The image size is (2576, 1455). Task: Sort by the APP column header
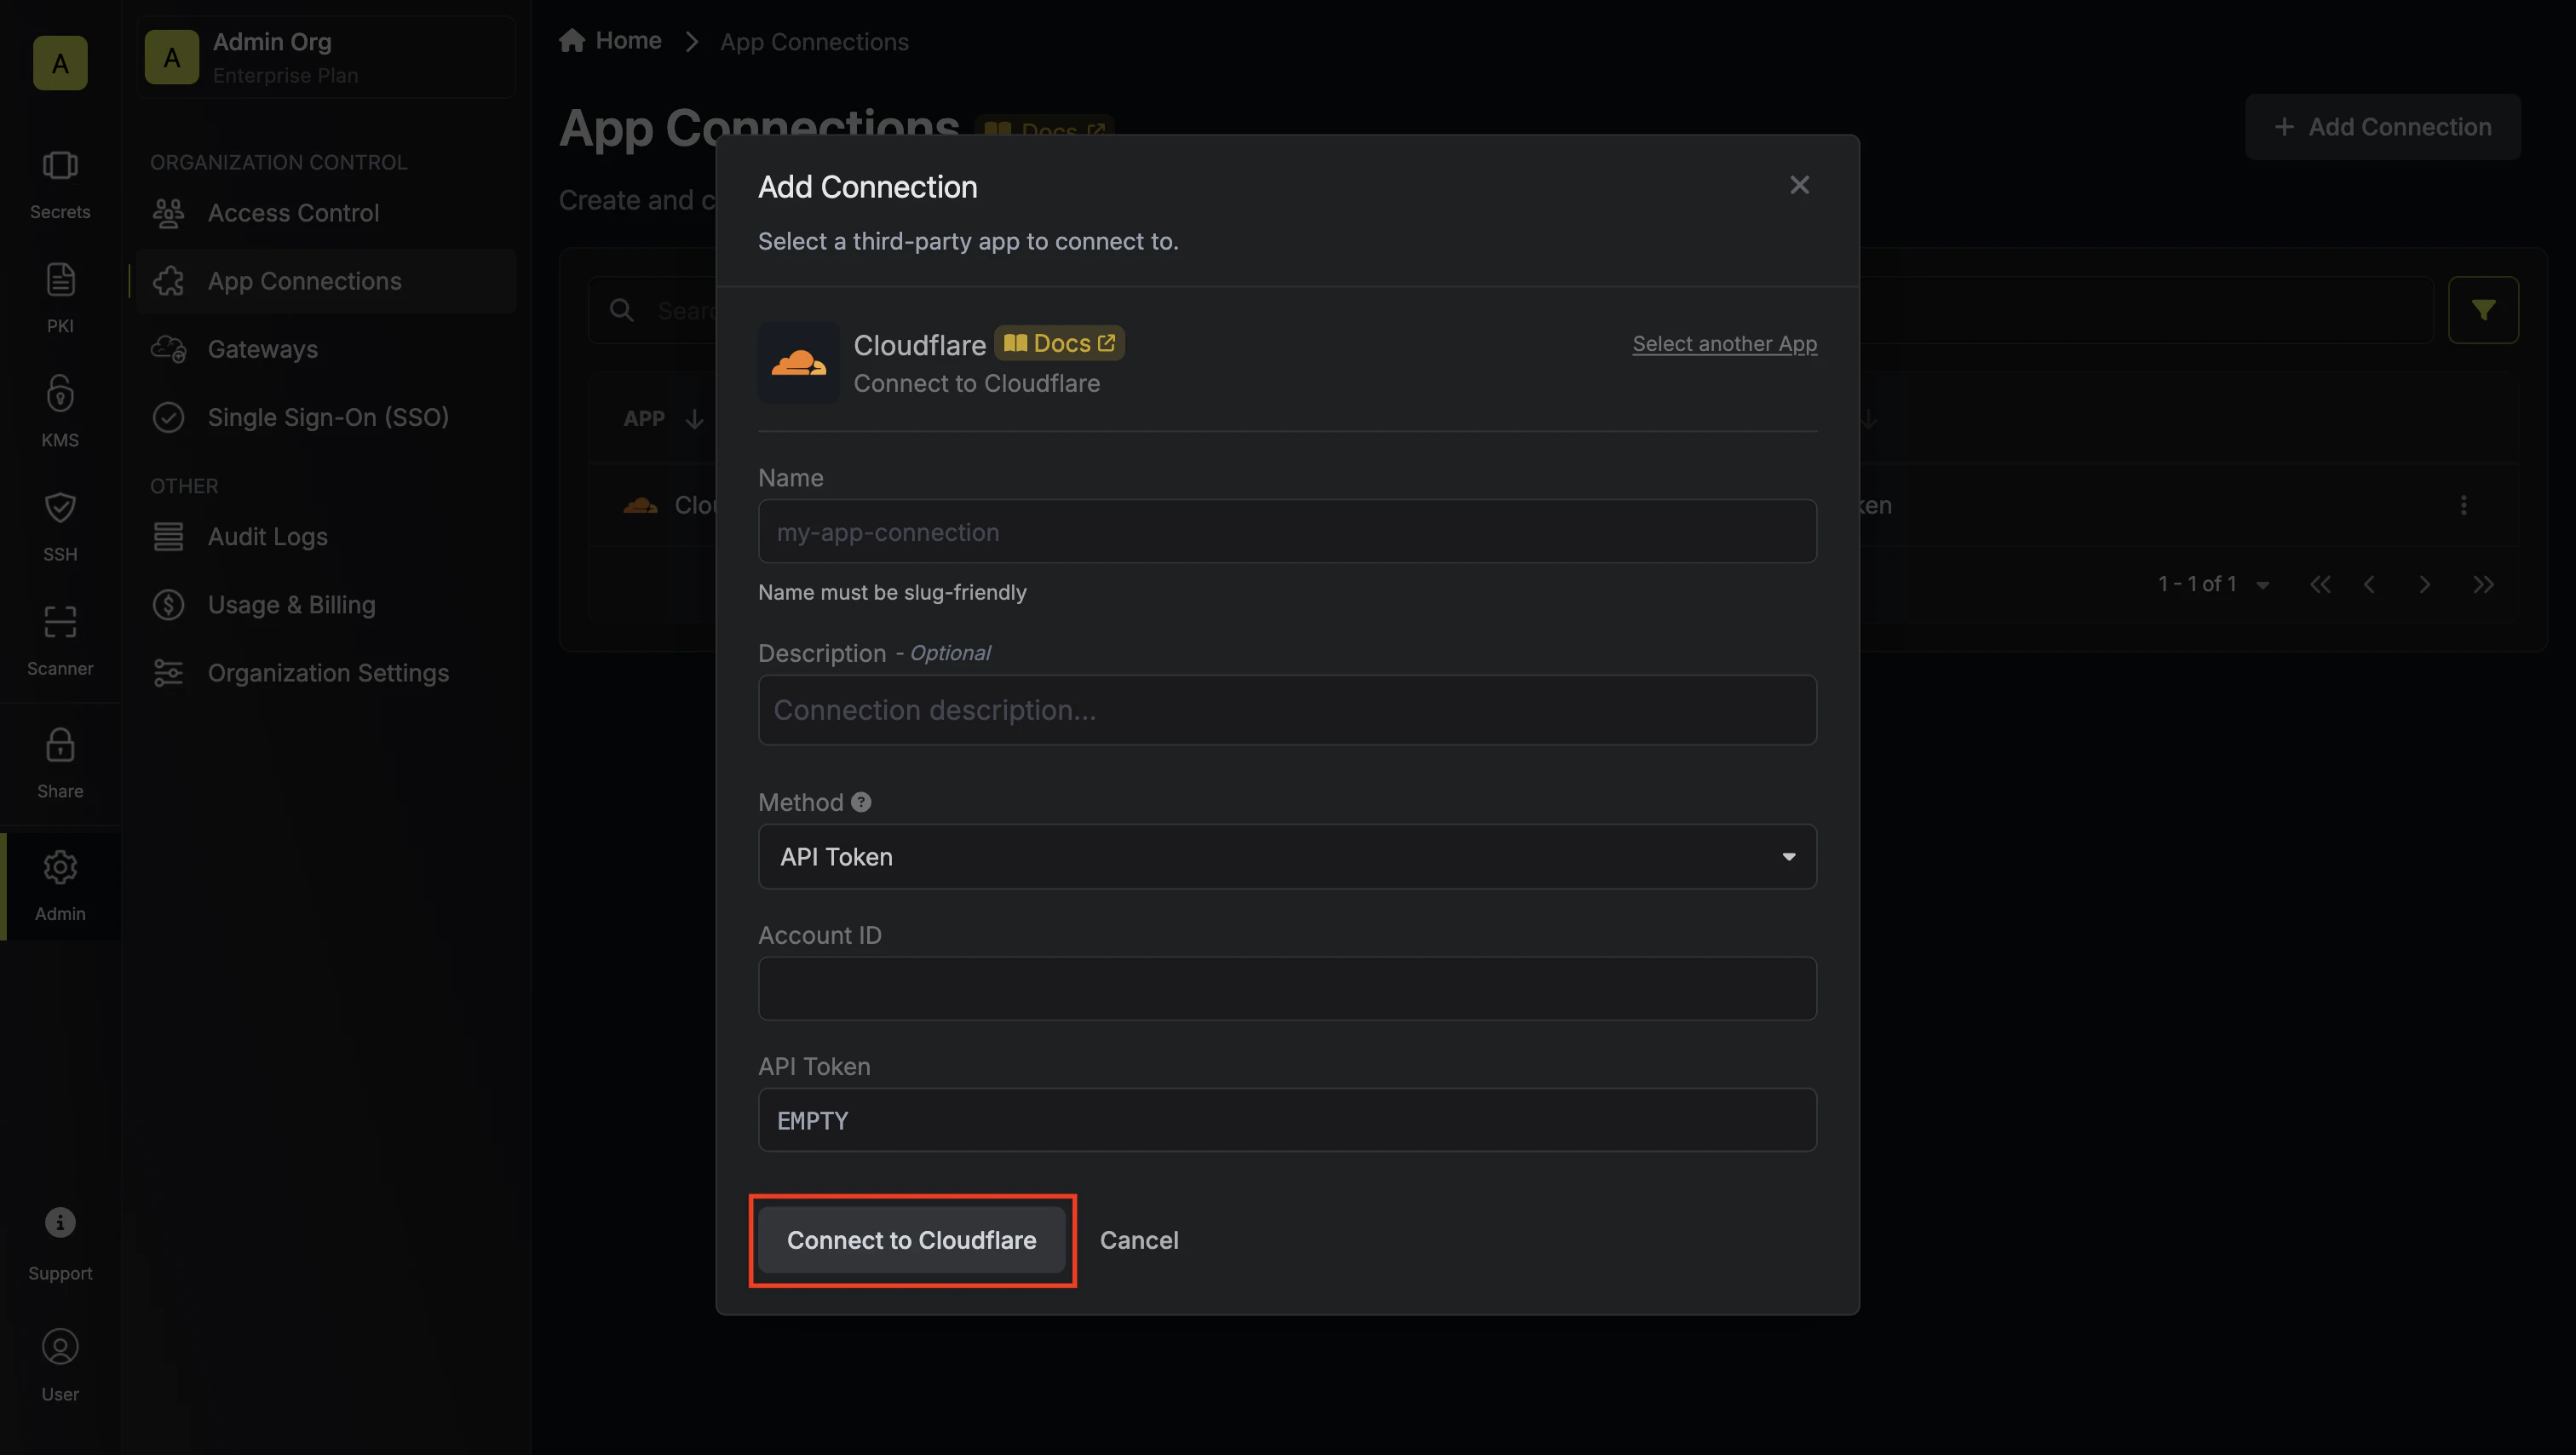tap(663, 419)
